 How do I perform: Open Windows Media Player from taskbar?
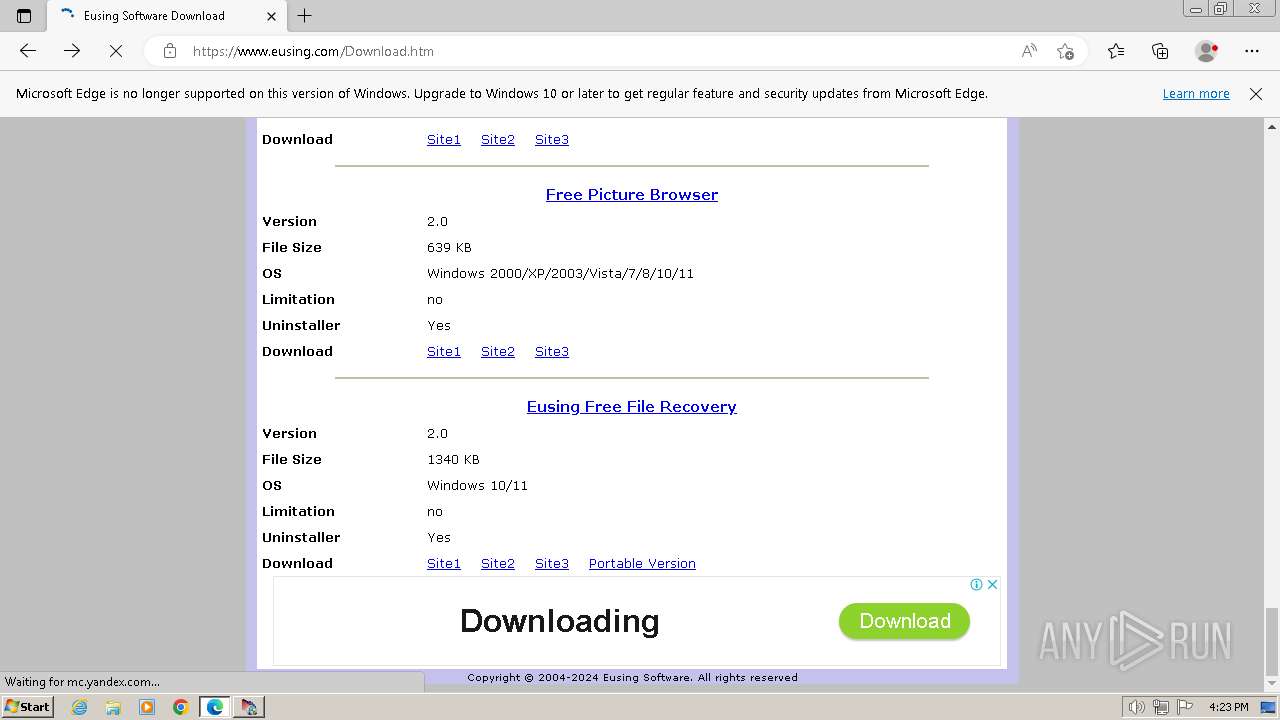[x=147, y=707]
